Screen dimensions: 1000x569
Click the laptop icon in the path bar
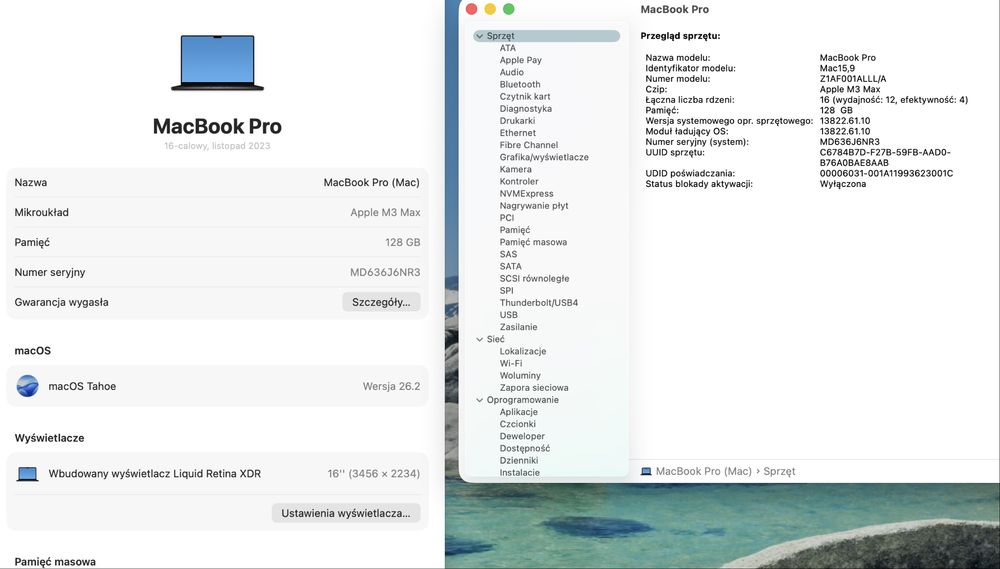[x=646, y=471]
